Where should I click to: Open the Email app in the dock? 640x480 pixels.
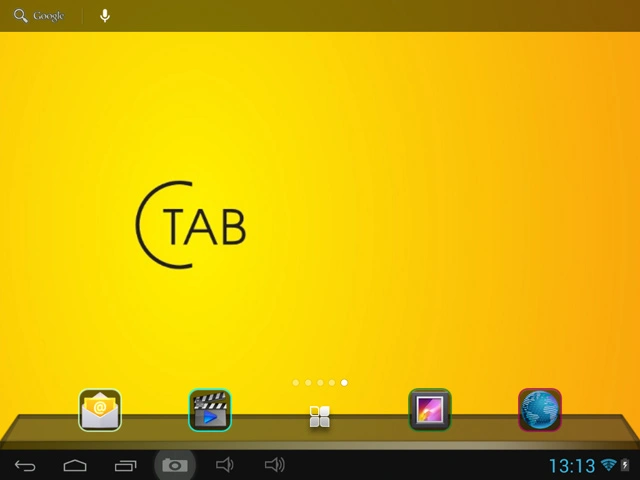pos(100,410)
